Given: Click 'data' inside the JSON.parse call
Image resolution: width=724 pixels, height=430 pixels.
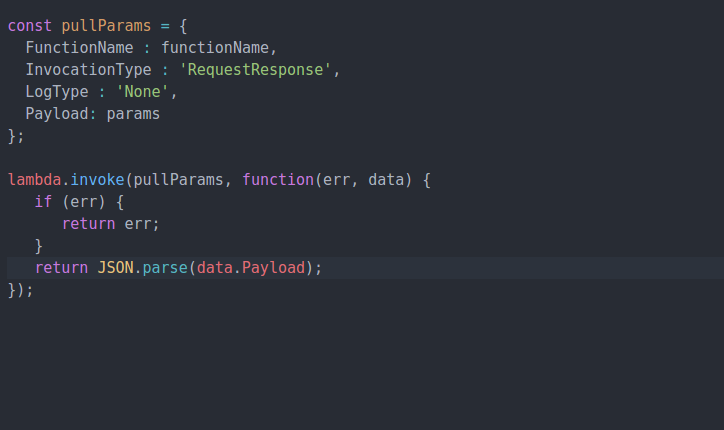Looking at the screenshot, I should 215,268.
